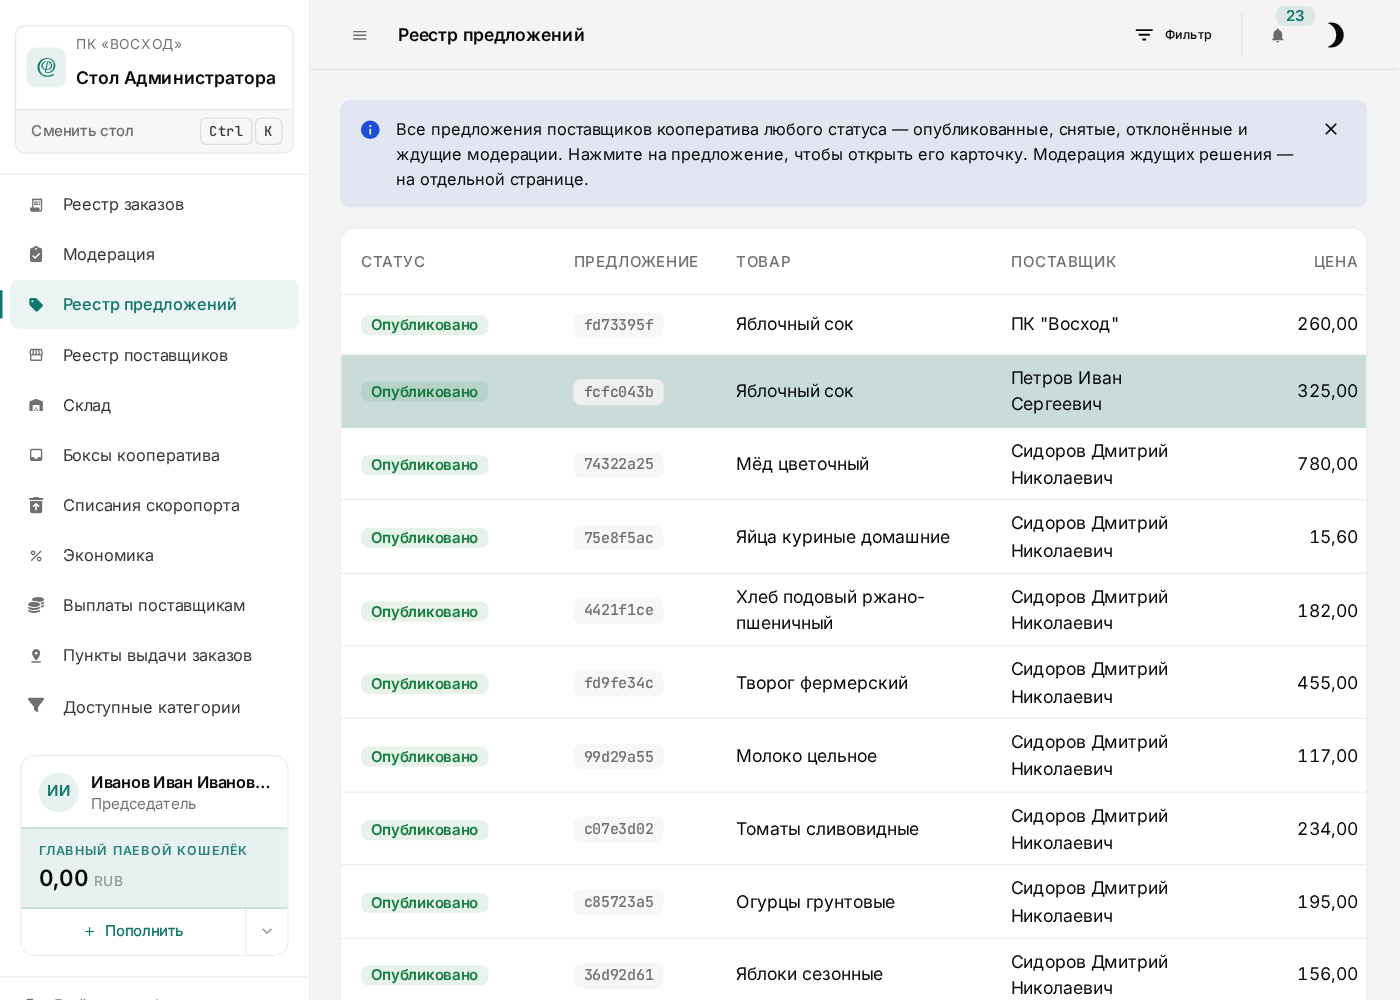This screenshot has height=1000, width=1400.
Task: Click the ПК «ВОСХОД» logo icon
Action: [x=46, y=67]
